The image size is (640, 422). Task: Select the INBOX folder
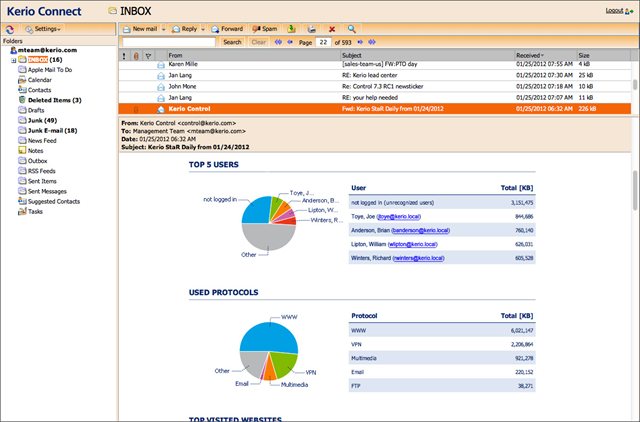38,60
